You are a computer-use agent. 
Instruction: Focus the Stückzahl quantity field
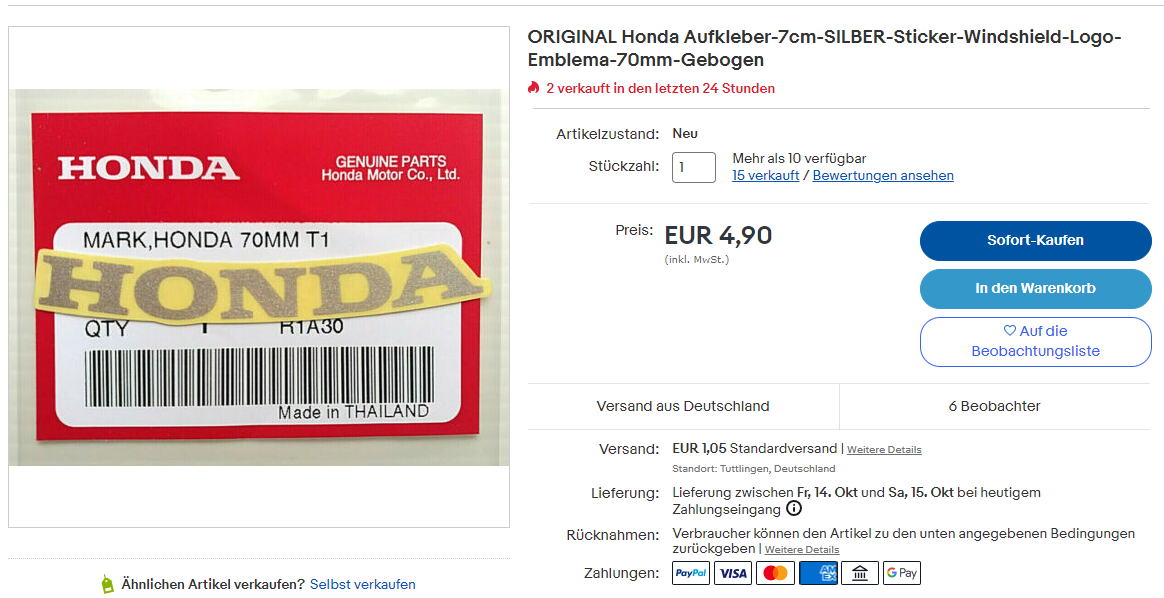(x=693, y=167)
